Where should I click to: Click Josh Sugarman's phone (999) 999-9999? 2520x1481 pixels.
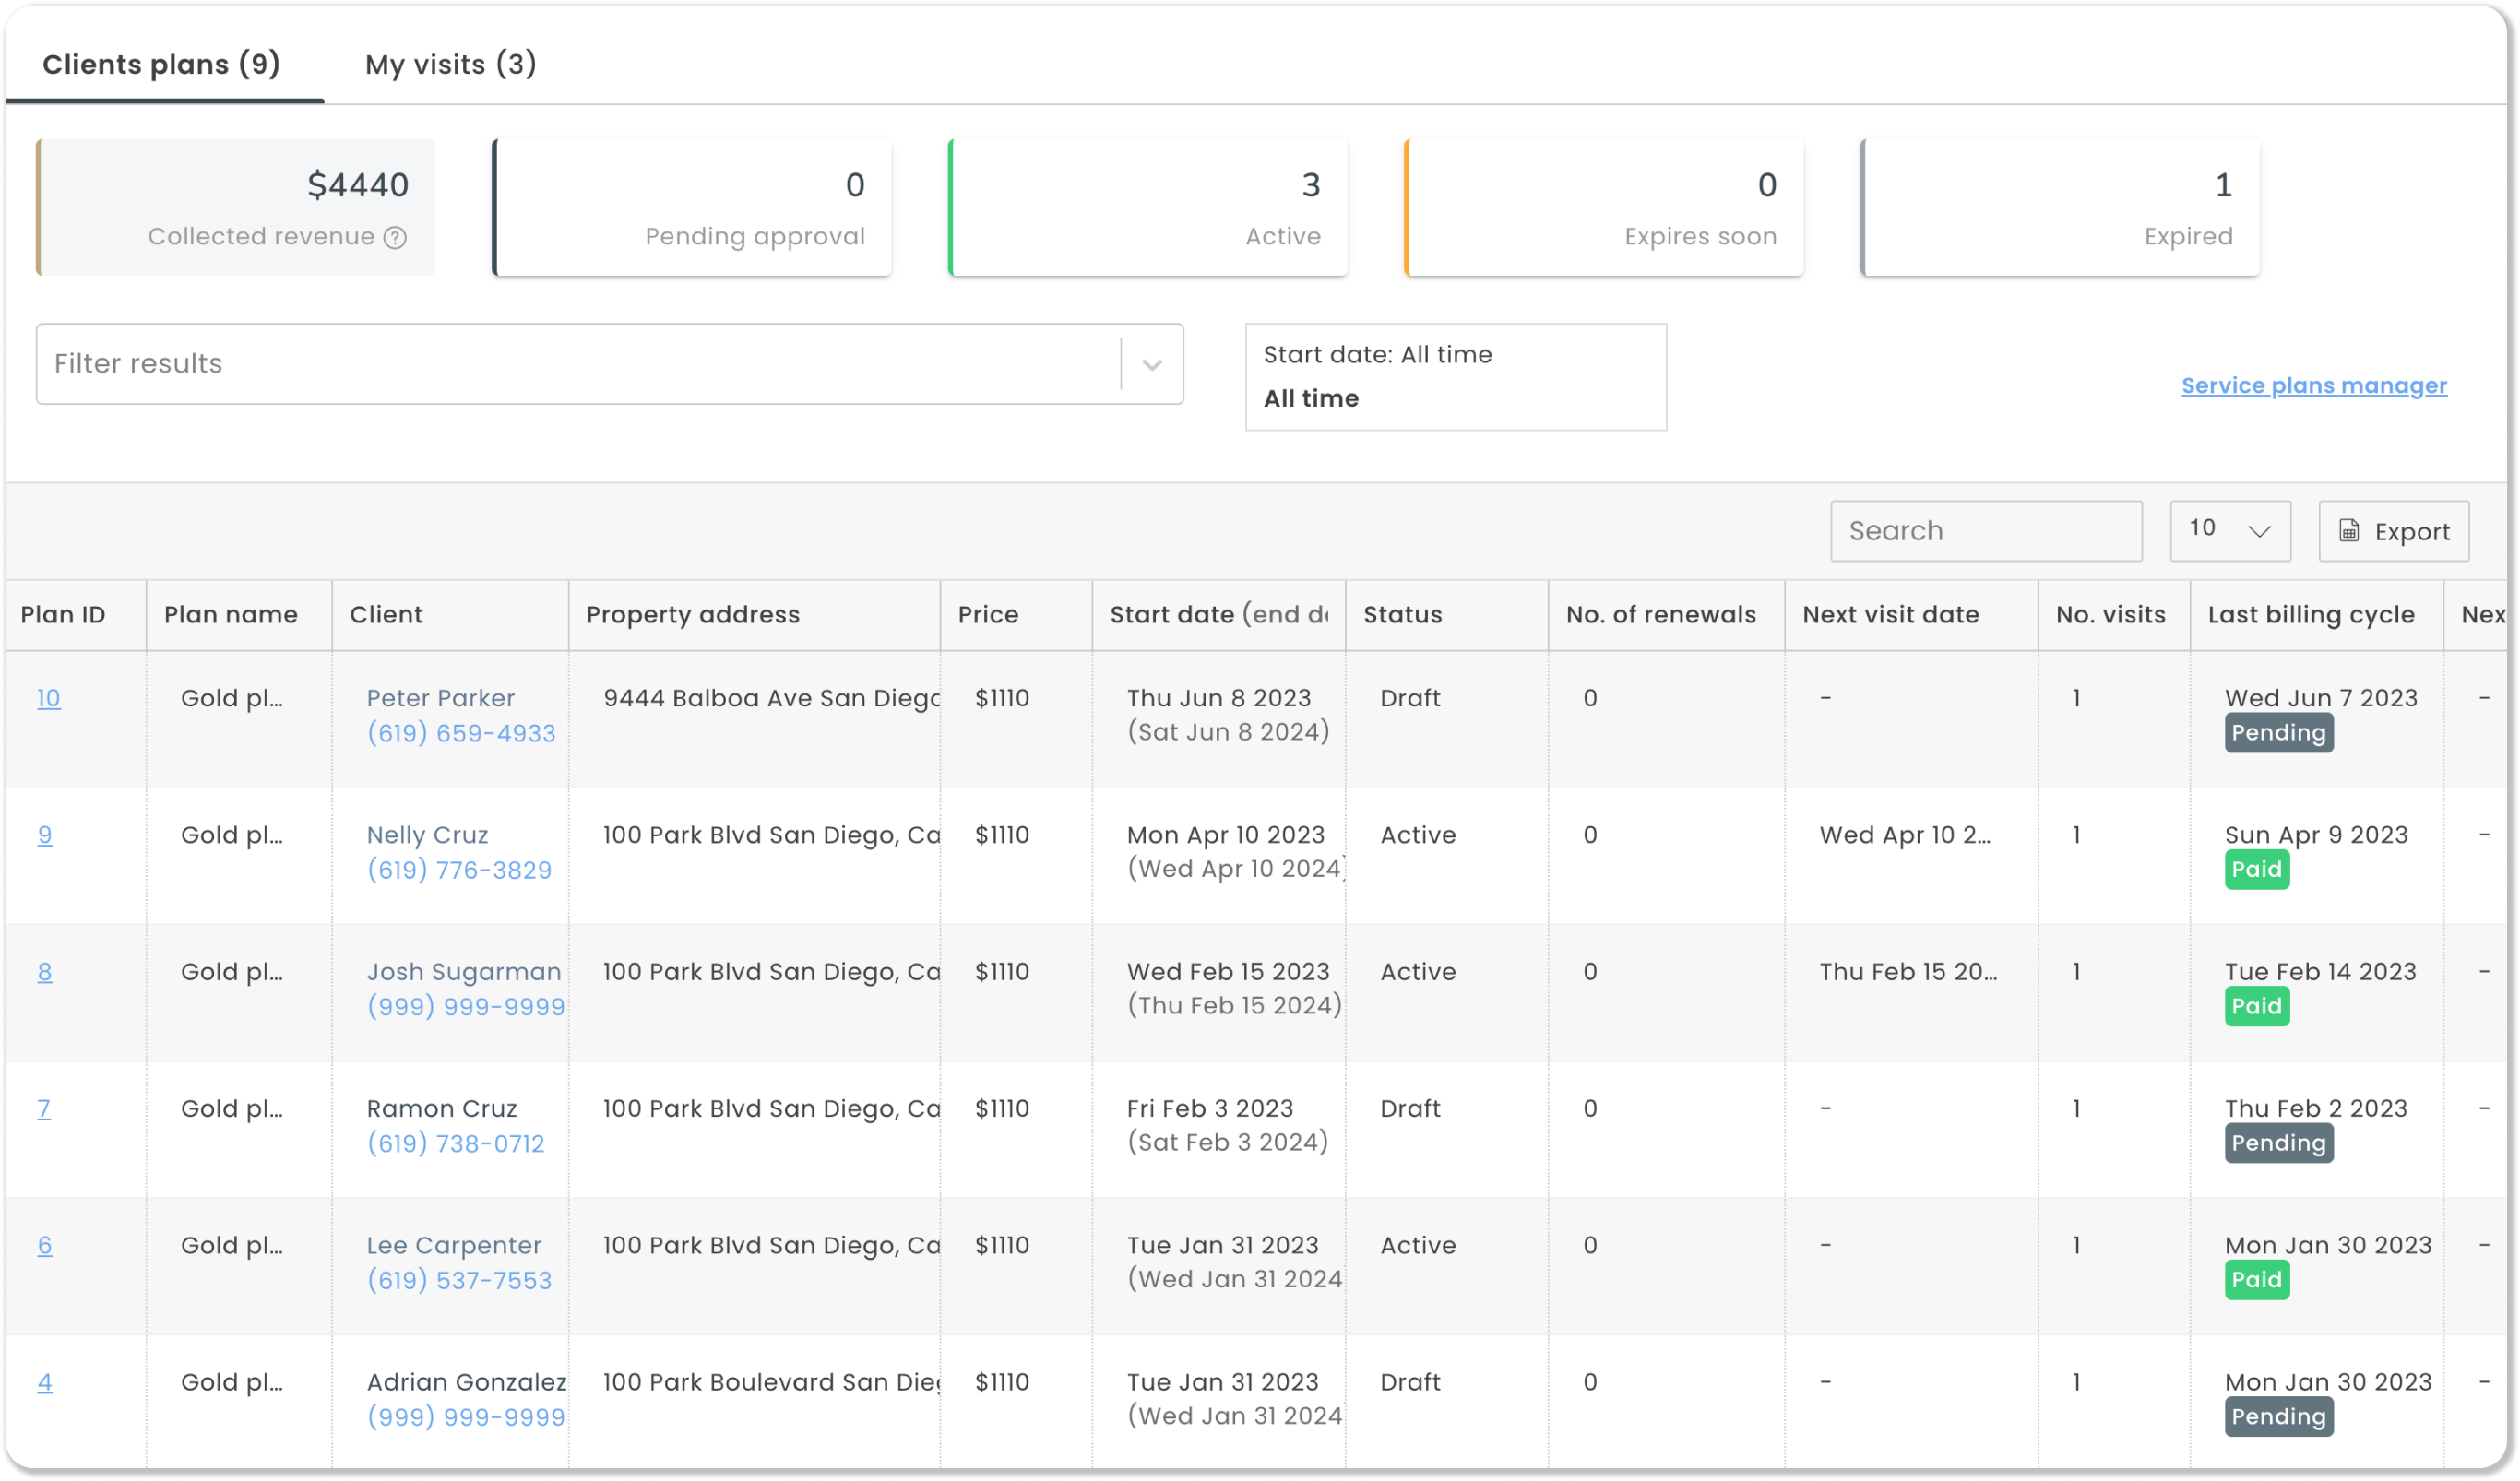tap(466, 1006)
